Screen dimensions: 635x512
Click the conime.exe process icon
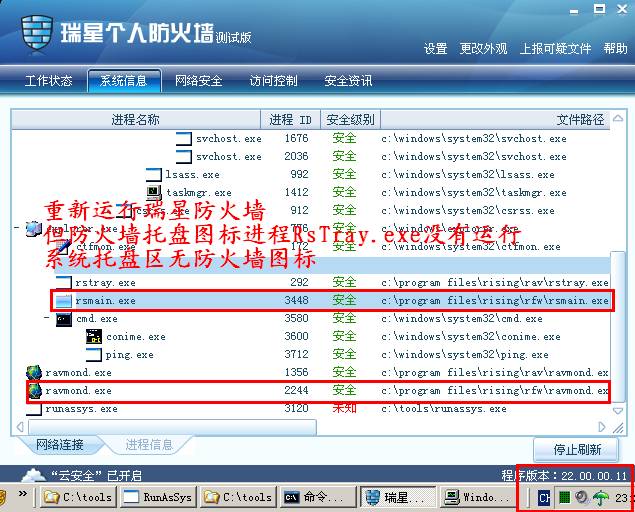tap(94, 337)
